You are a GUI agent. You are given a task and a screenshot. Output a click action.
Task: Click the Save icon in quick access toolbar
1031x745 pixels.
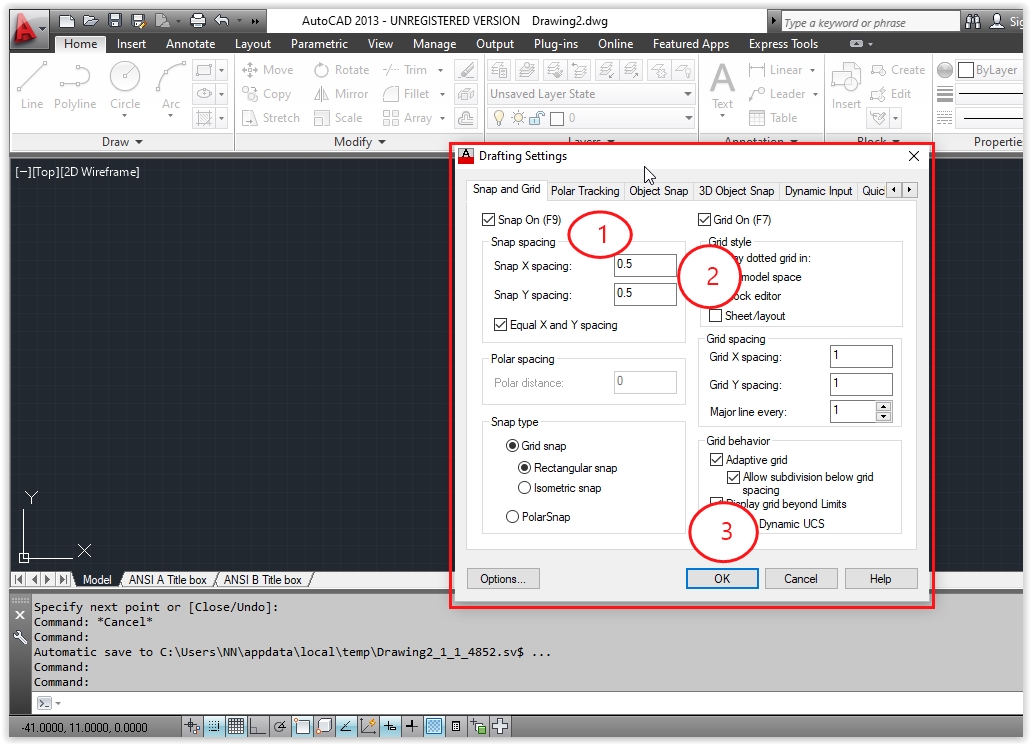coord(115,21)
